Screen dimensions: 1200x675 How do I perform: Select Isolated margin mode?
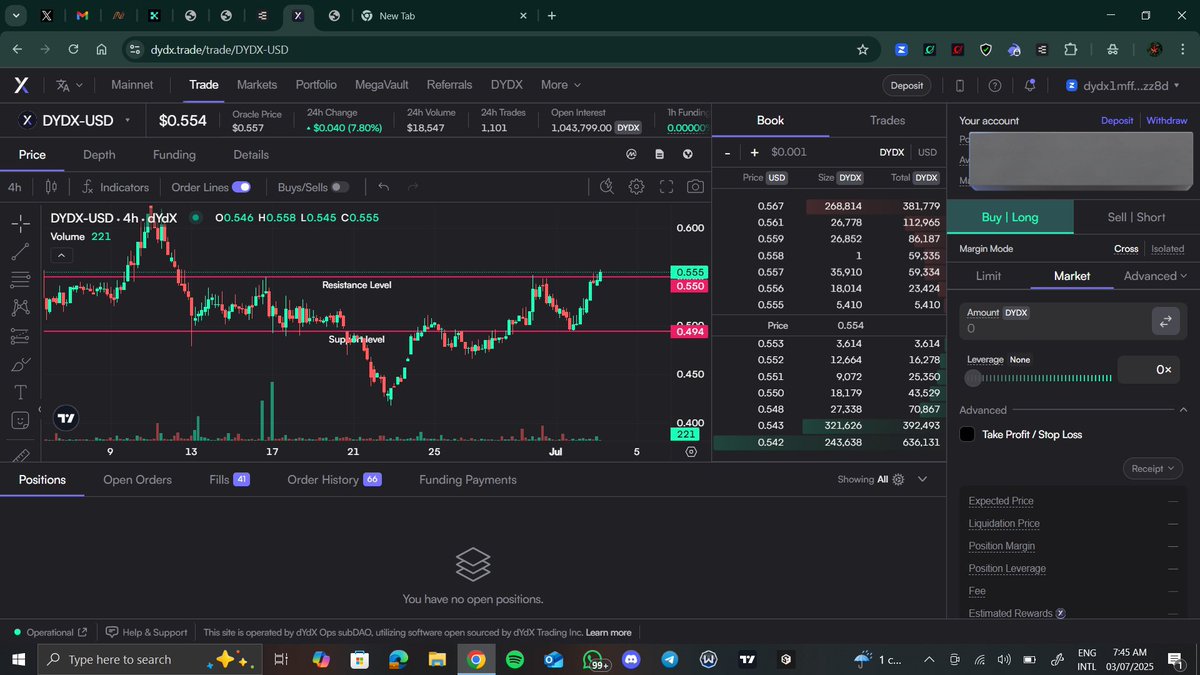1167,249
